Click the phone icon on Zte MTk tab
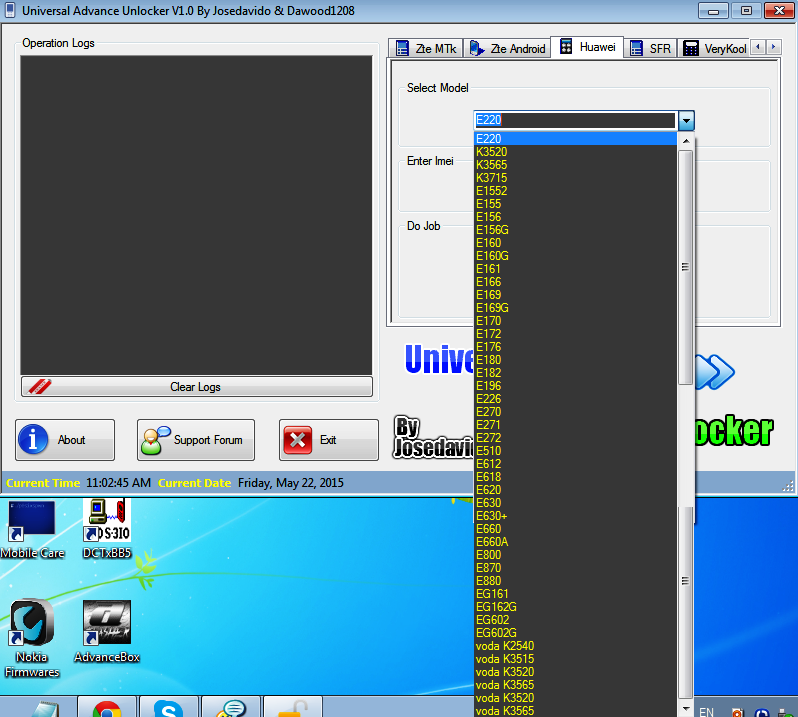798x717 pixels. point(402,48)
